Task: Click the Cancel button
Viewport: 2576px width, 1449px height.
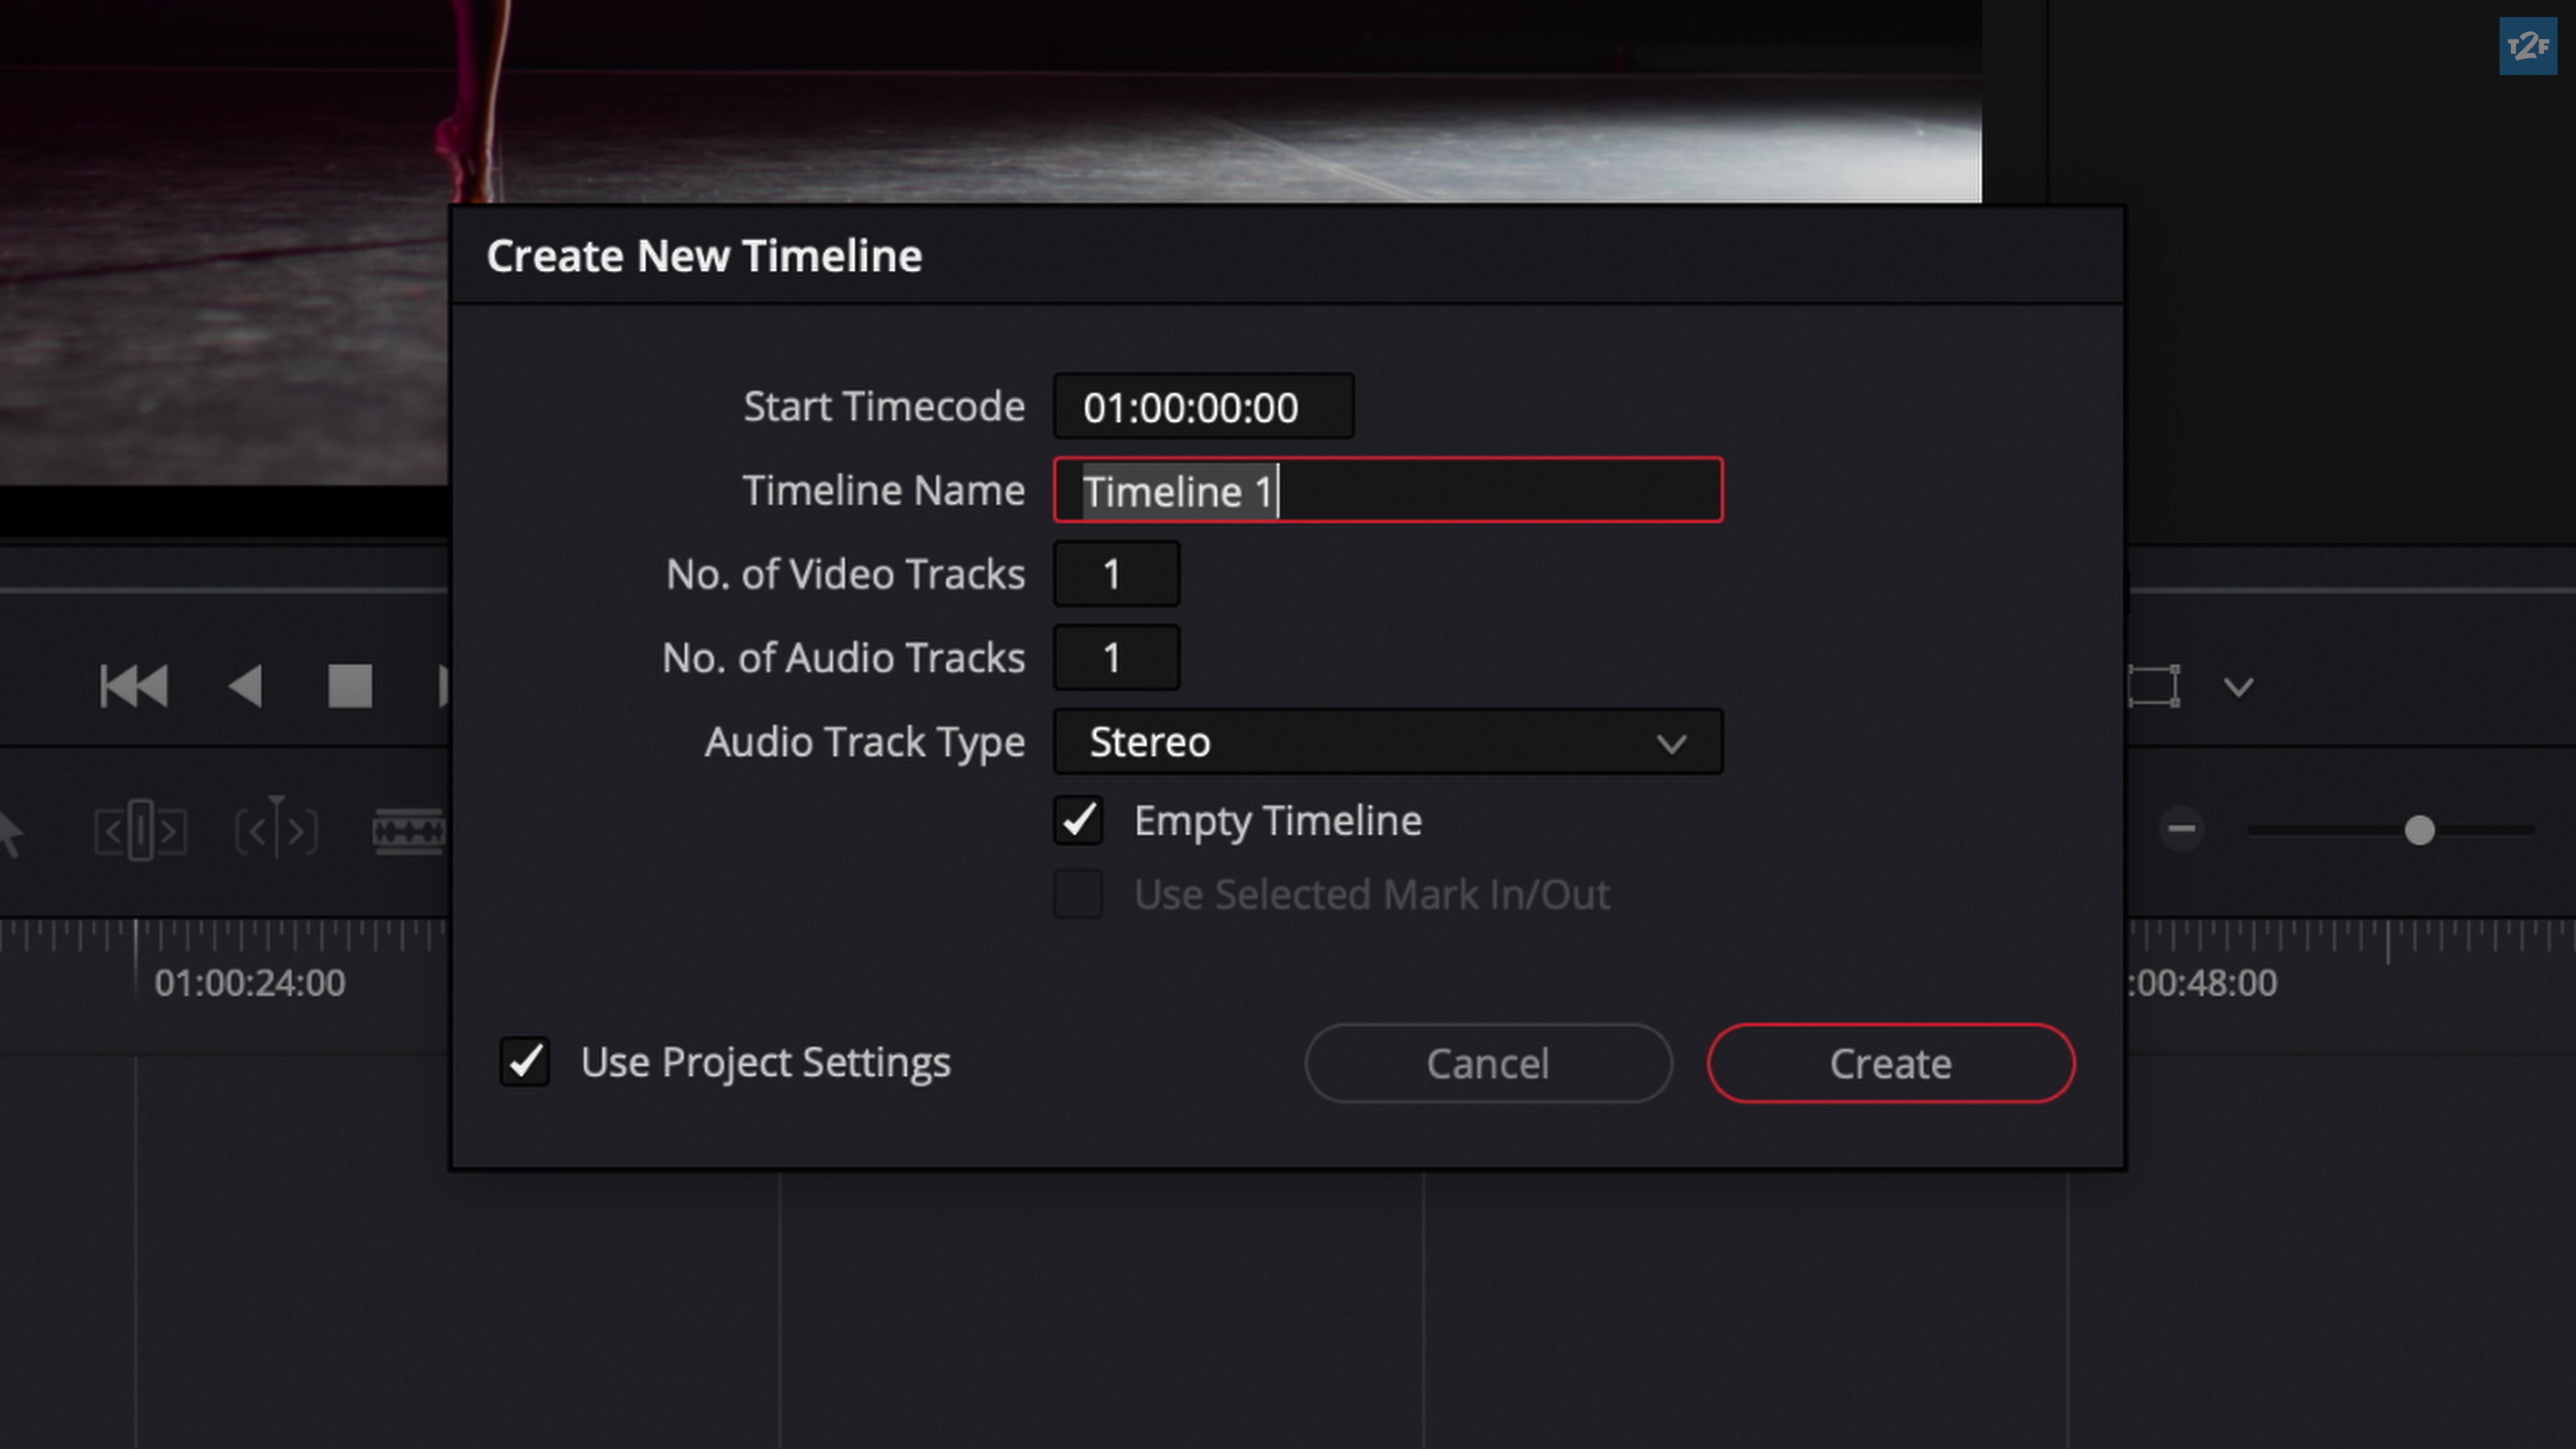Action: click(x=1487, y=1063)
